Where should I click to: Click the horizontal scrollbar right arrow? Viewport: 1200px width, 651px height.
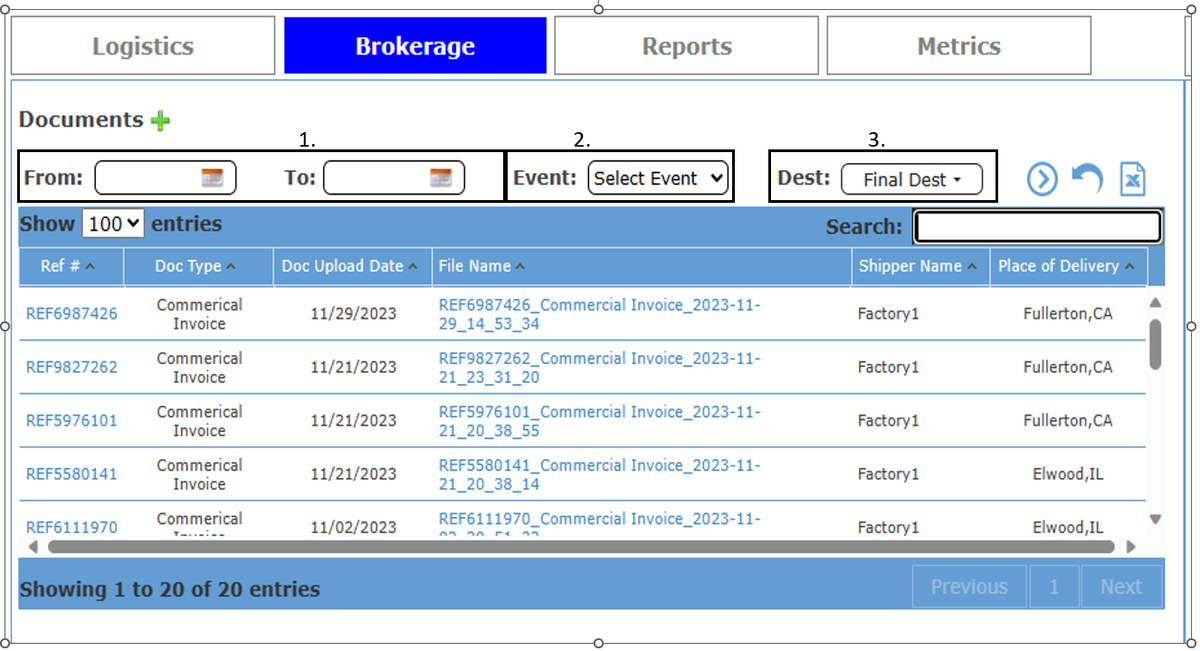(1131, 547)
